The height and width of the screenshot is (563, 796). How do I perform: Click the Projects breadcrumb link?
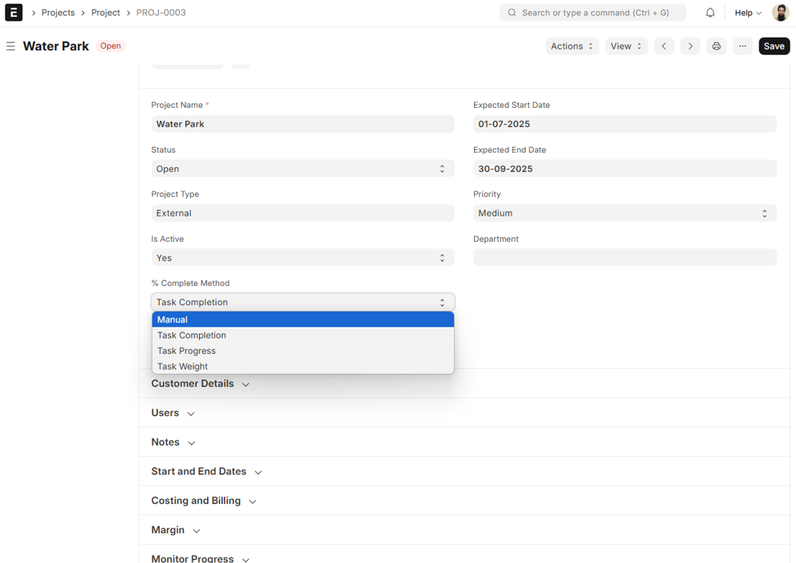[x=58, y=13]
